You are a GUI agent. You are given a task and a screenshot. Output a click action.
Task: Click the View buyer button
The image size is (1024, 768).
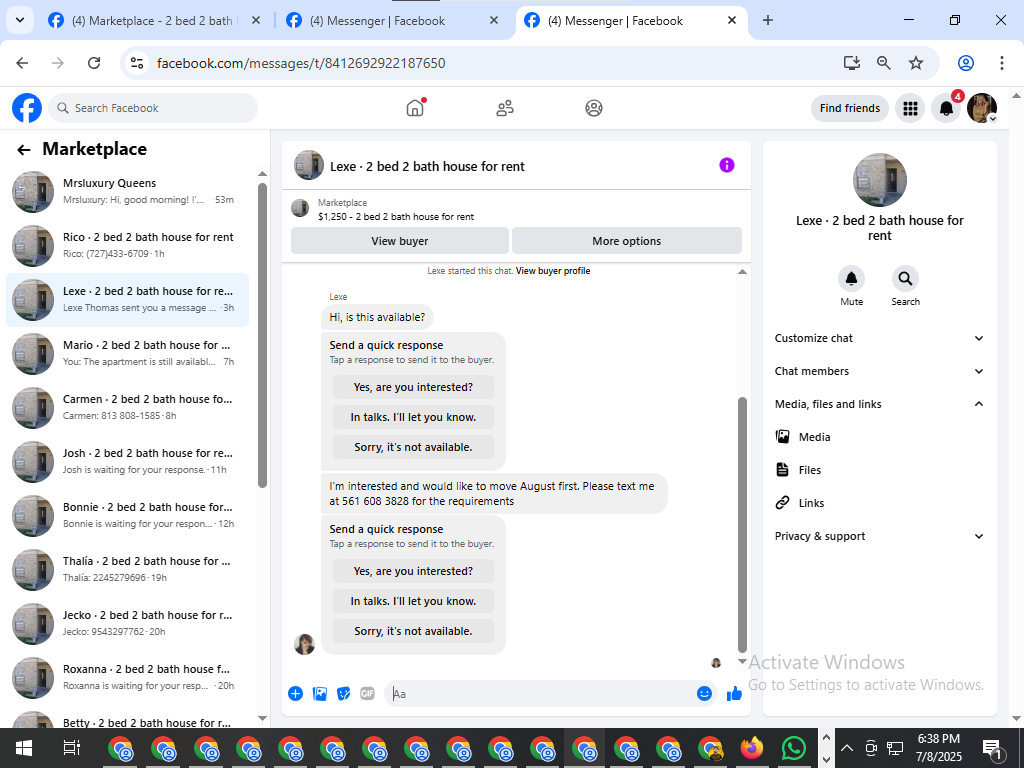[x=400, y=241]
